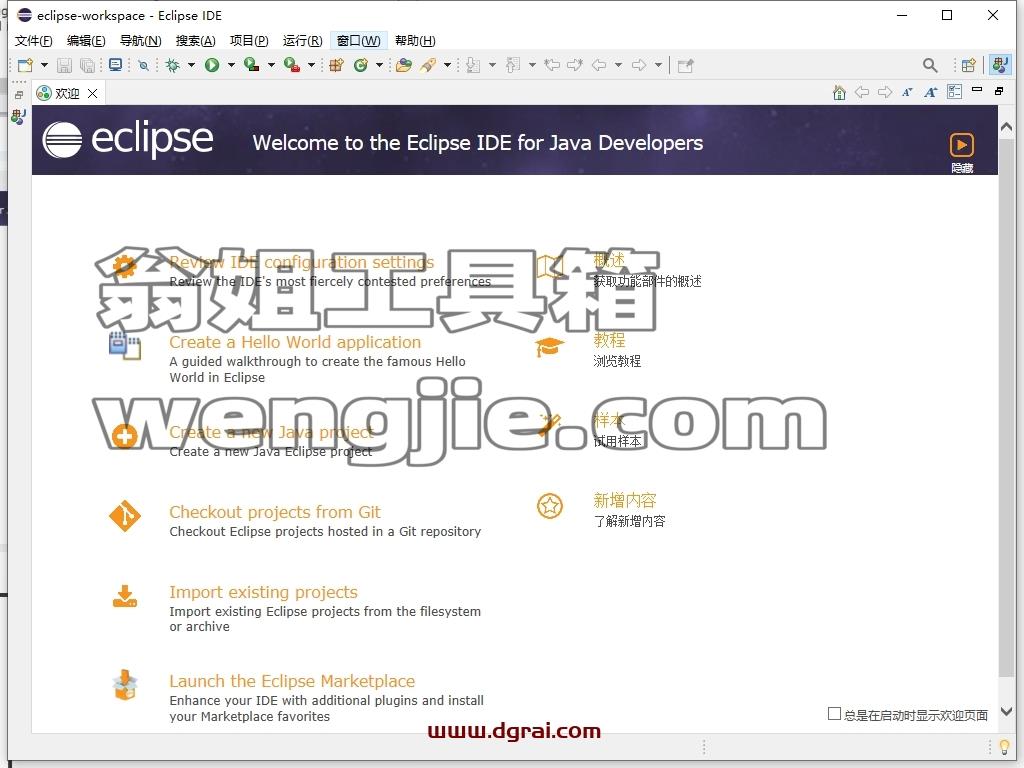Open Import existing projects link
The width and height of the screenshot is (1024, 768).
point(263,592)
